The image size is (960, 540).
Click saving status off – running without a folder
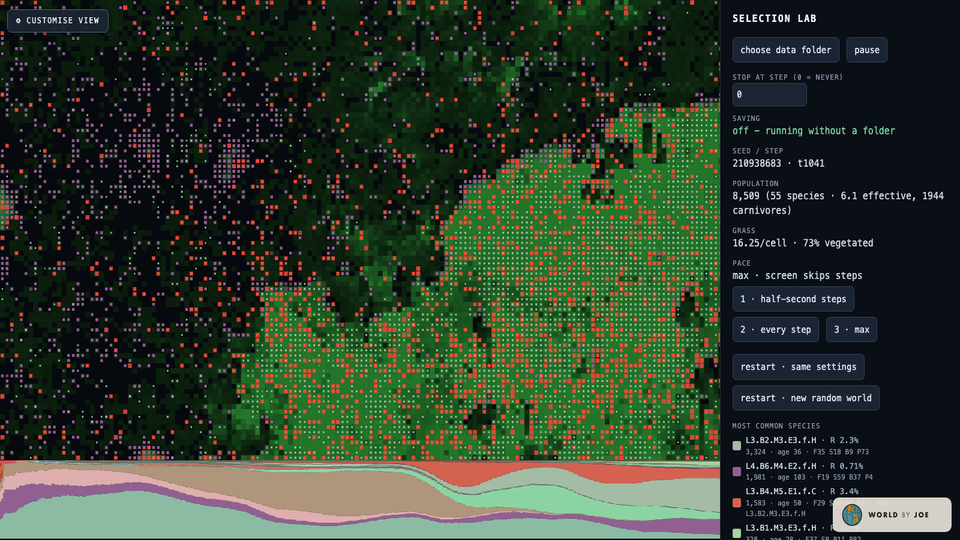click(x=814, y=131)
